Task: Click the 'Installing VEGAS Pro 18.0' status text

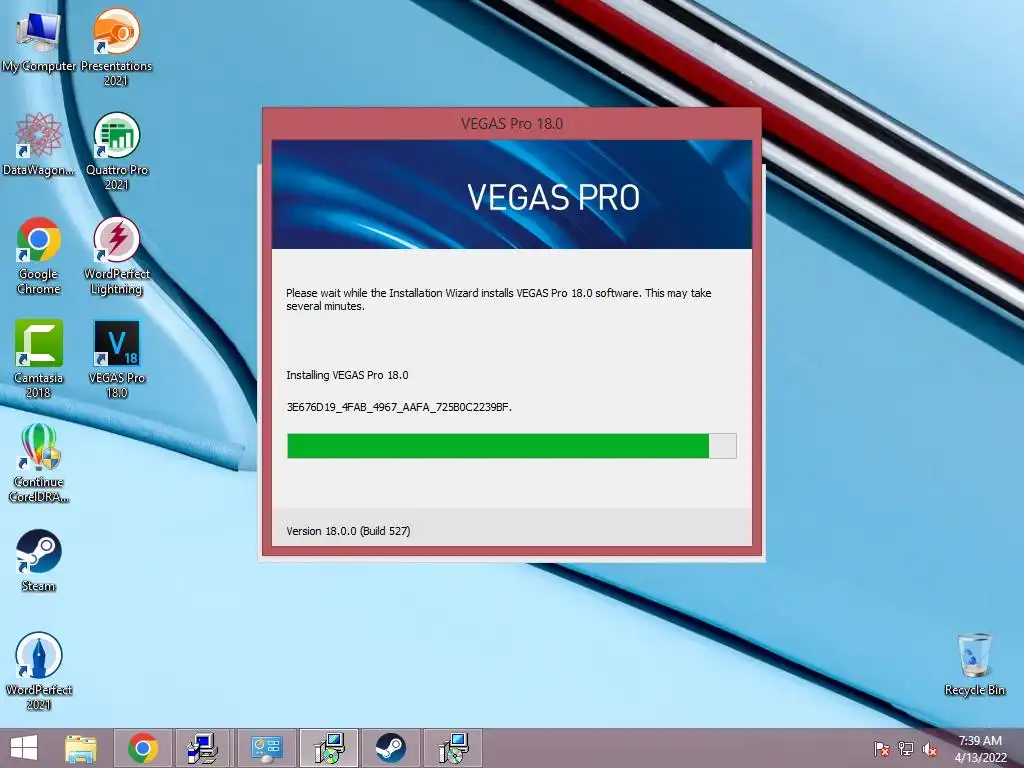Action: (347, 375)
